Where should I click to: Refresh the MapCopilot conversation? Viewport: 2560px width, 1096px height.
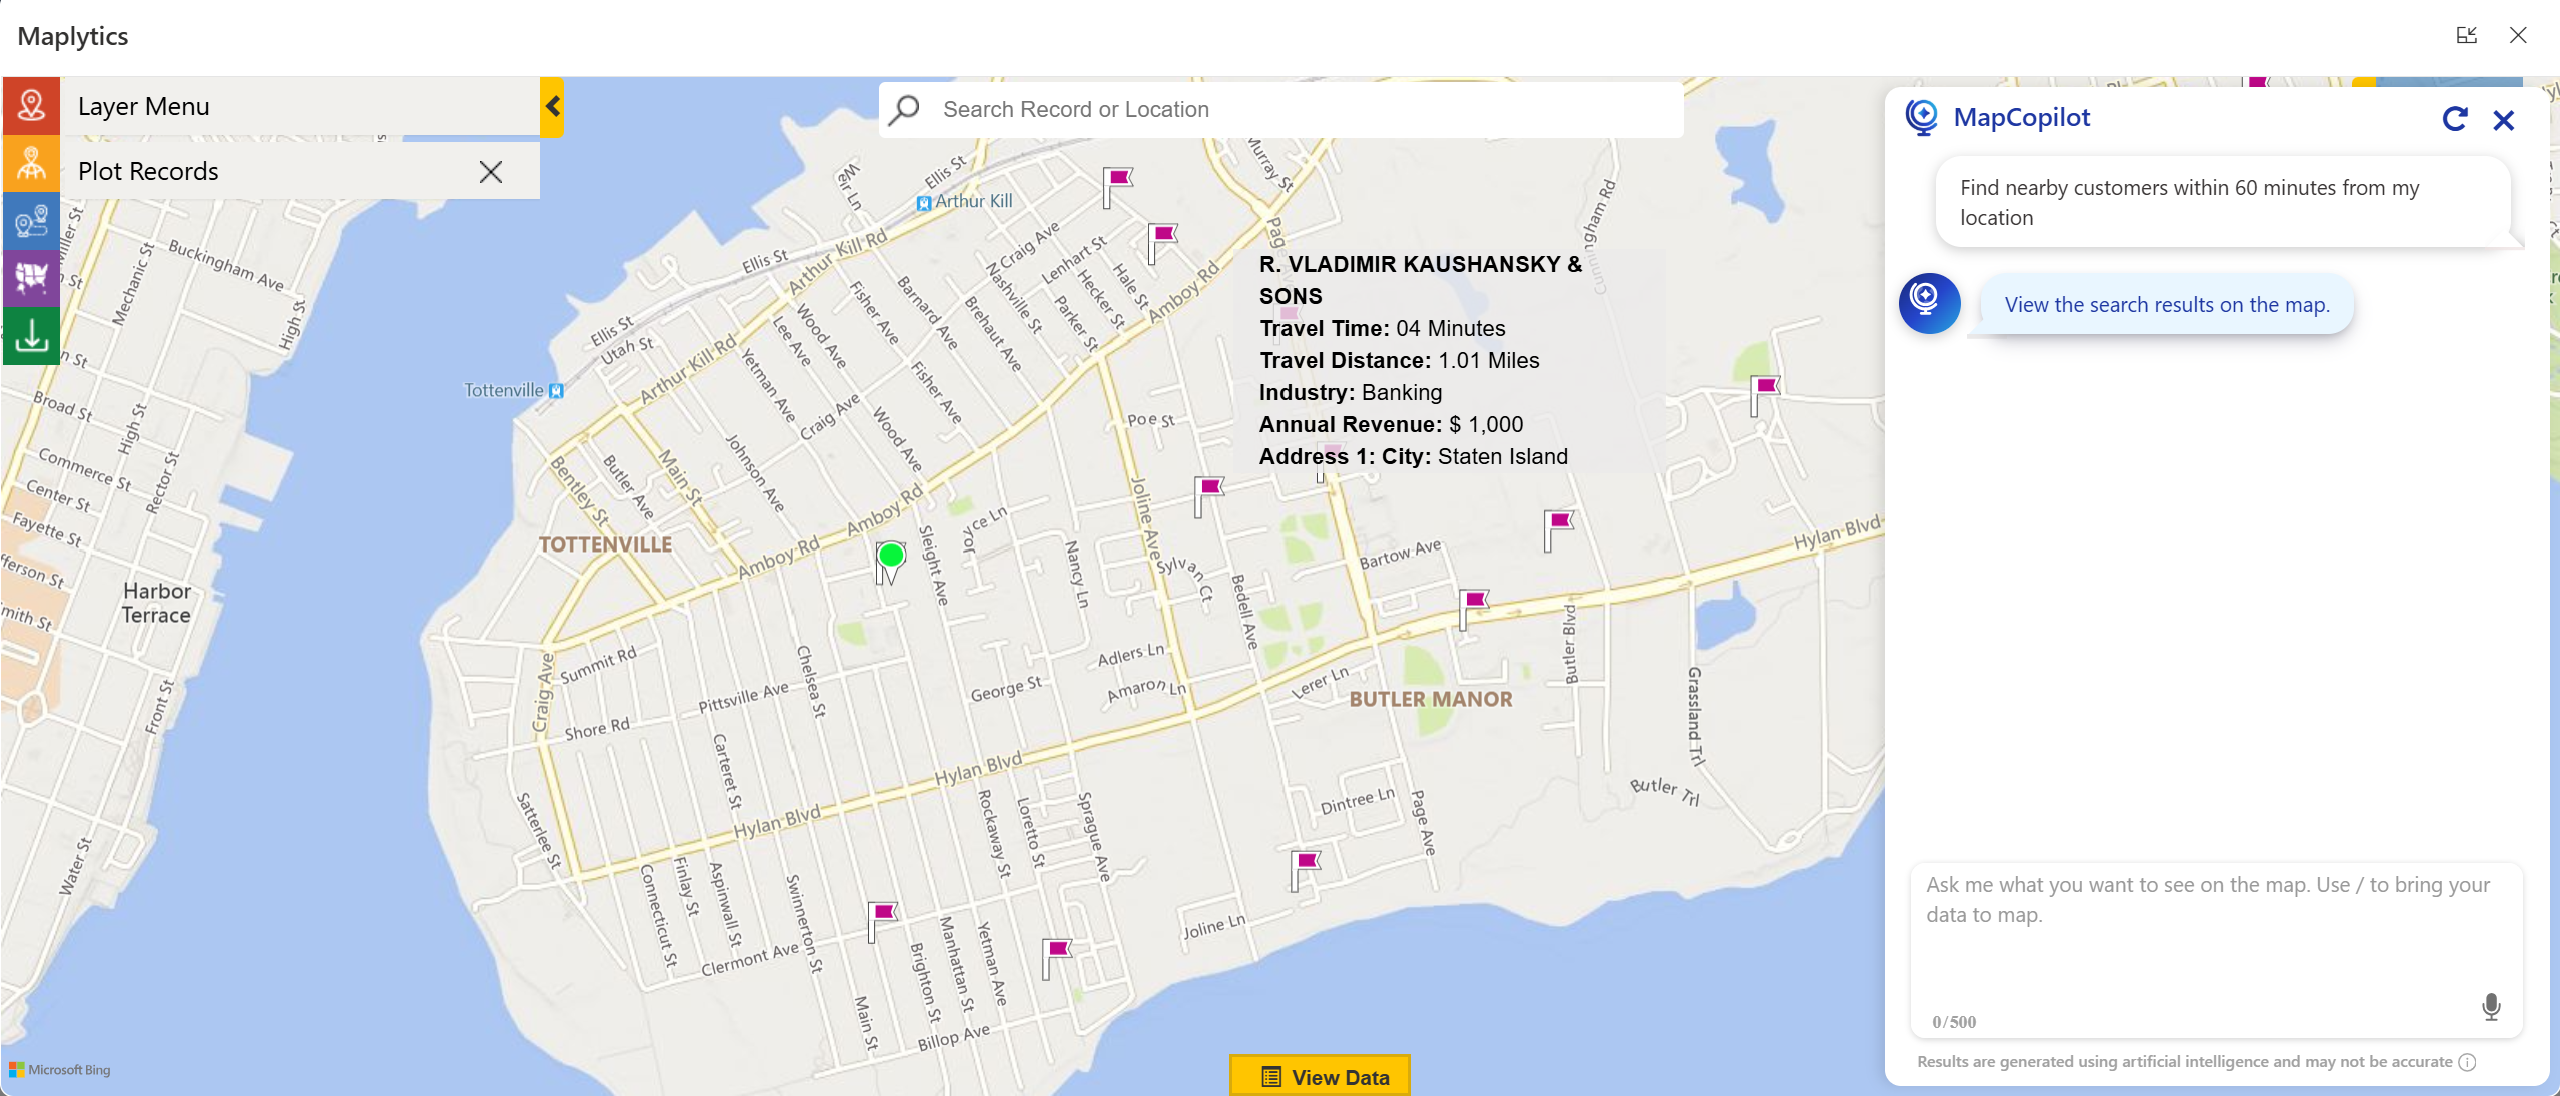click(2456, 119)
